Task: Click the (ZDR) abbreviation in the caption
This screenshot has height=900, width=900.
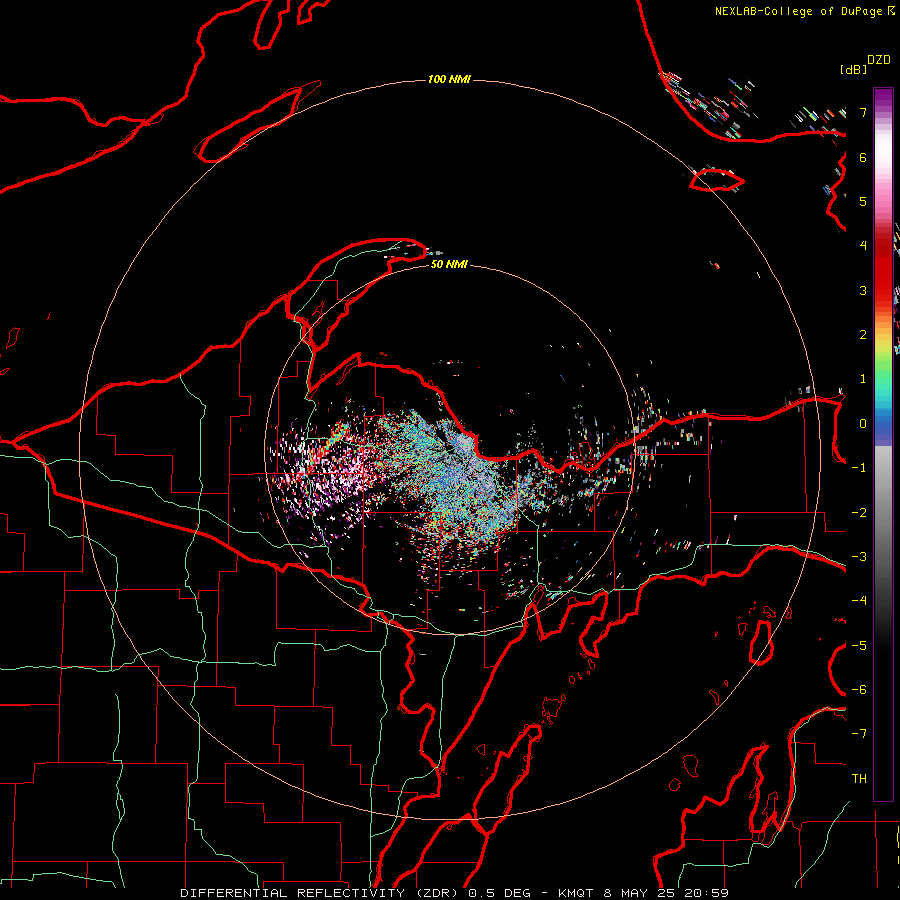Action: [x=436, y=893]
